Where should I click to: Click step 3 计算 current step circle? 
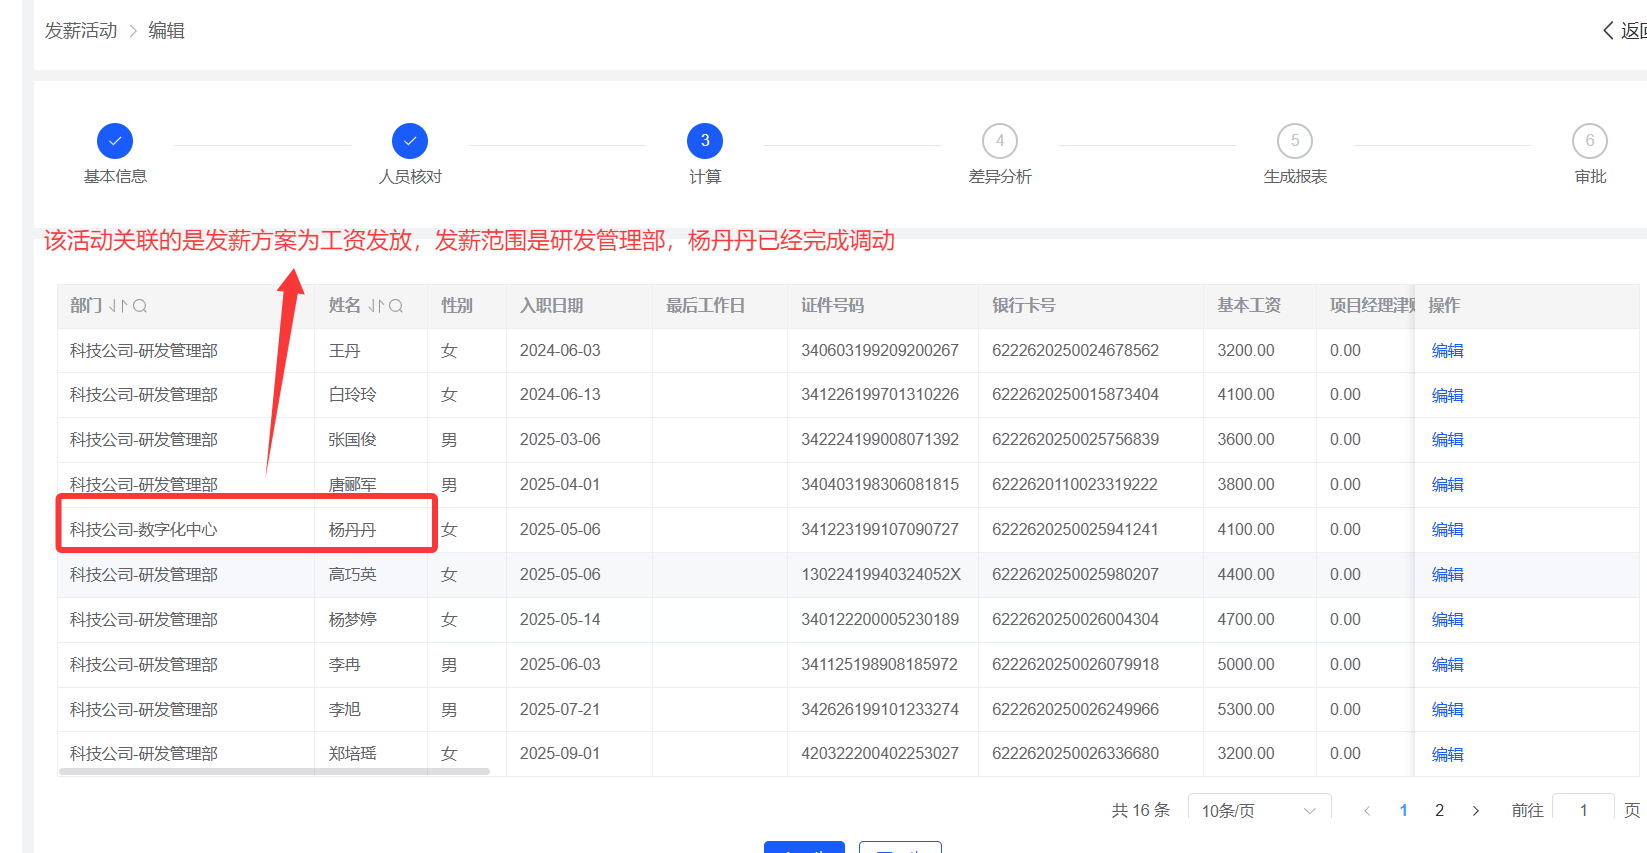[x=705, y=141]
